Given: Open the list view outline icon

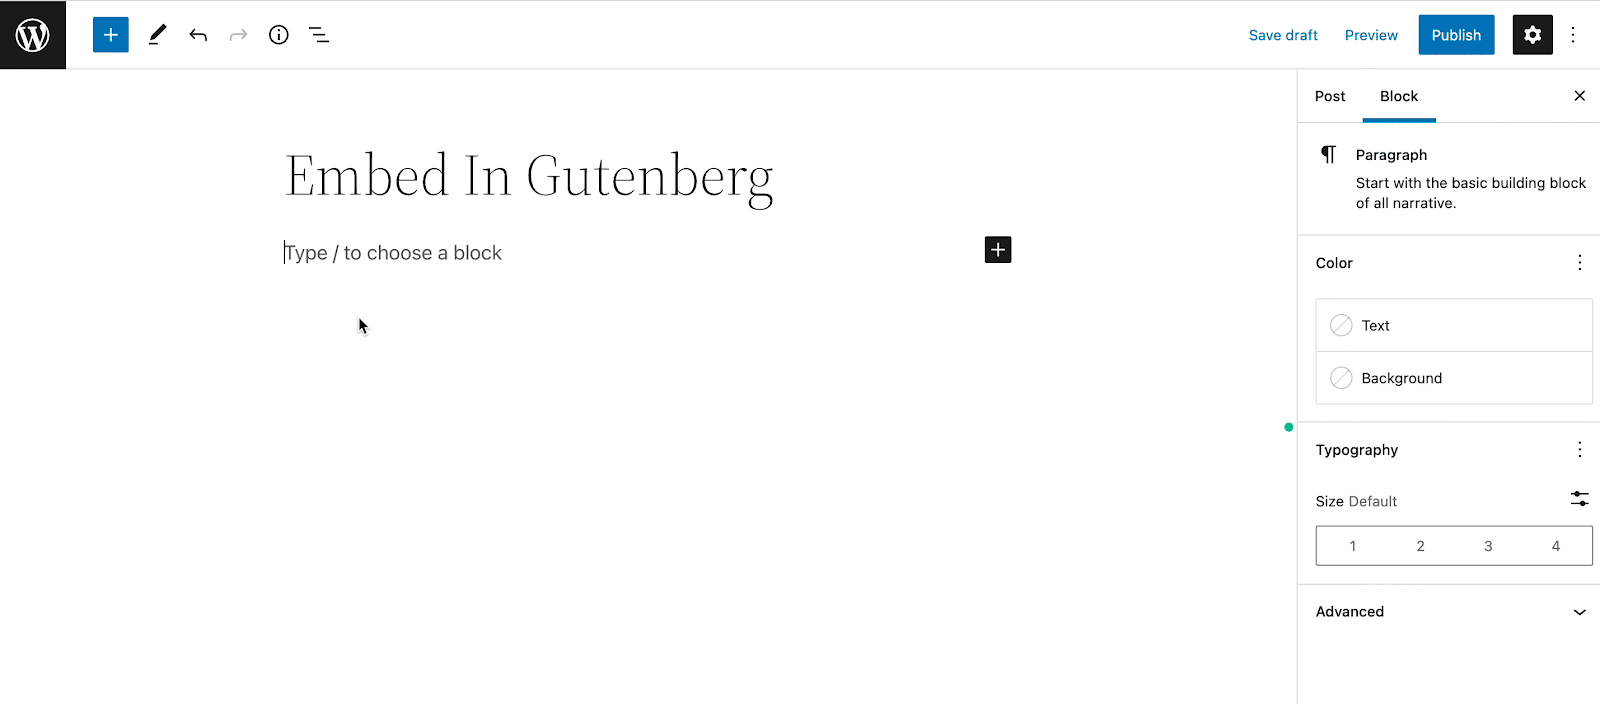Looking at the screenshot, I should (319, 35).
